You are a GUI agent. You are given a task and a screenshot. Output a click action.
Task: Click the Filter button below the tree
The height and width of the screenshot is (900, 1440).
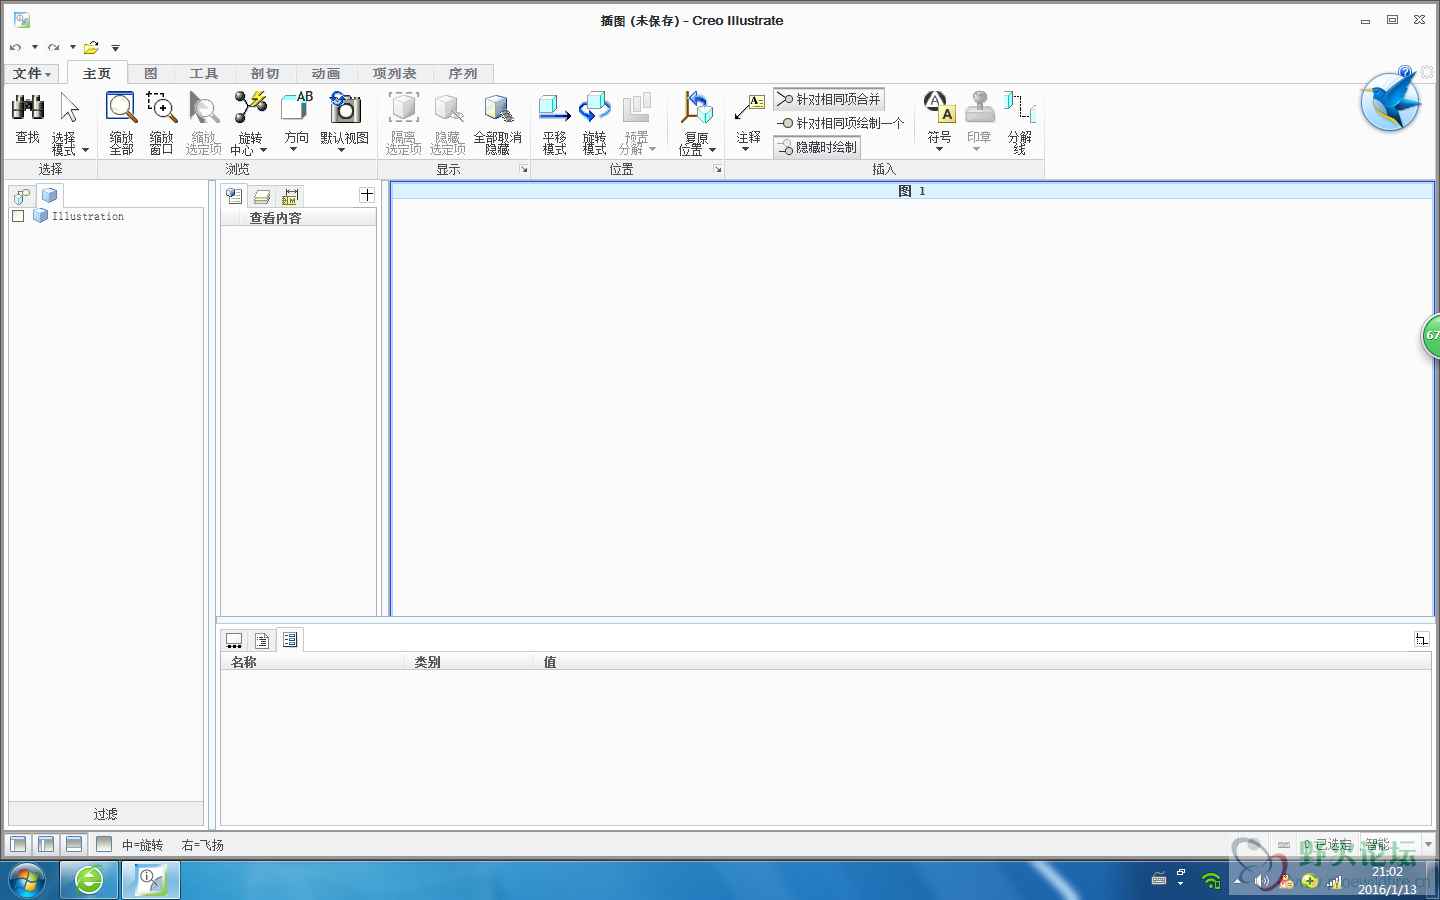pos(106,814)
